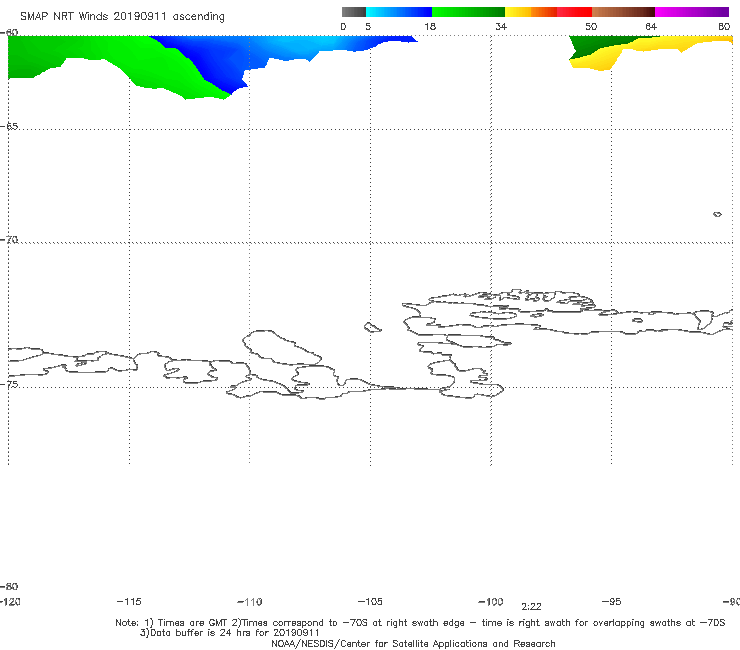The width and height of the screenshot is (740, 650).
Task: Click the dark blue wind region on the map
Action: (x=212, y=59)
